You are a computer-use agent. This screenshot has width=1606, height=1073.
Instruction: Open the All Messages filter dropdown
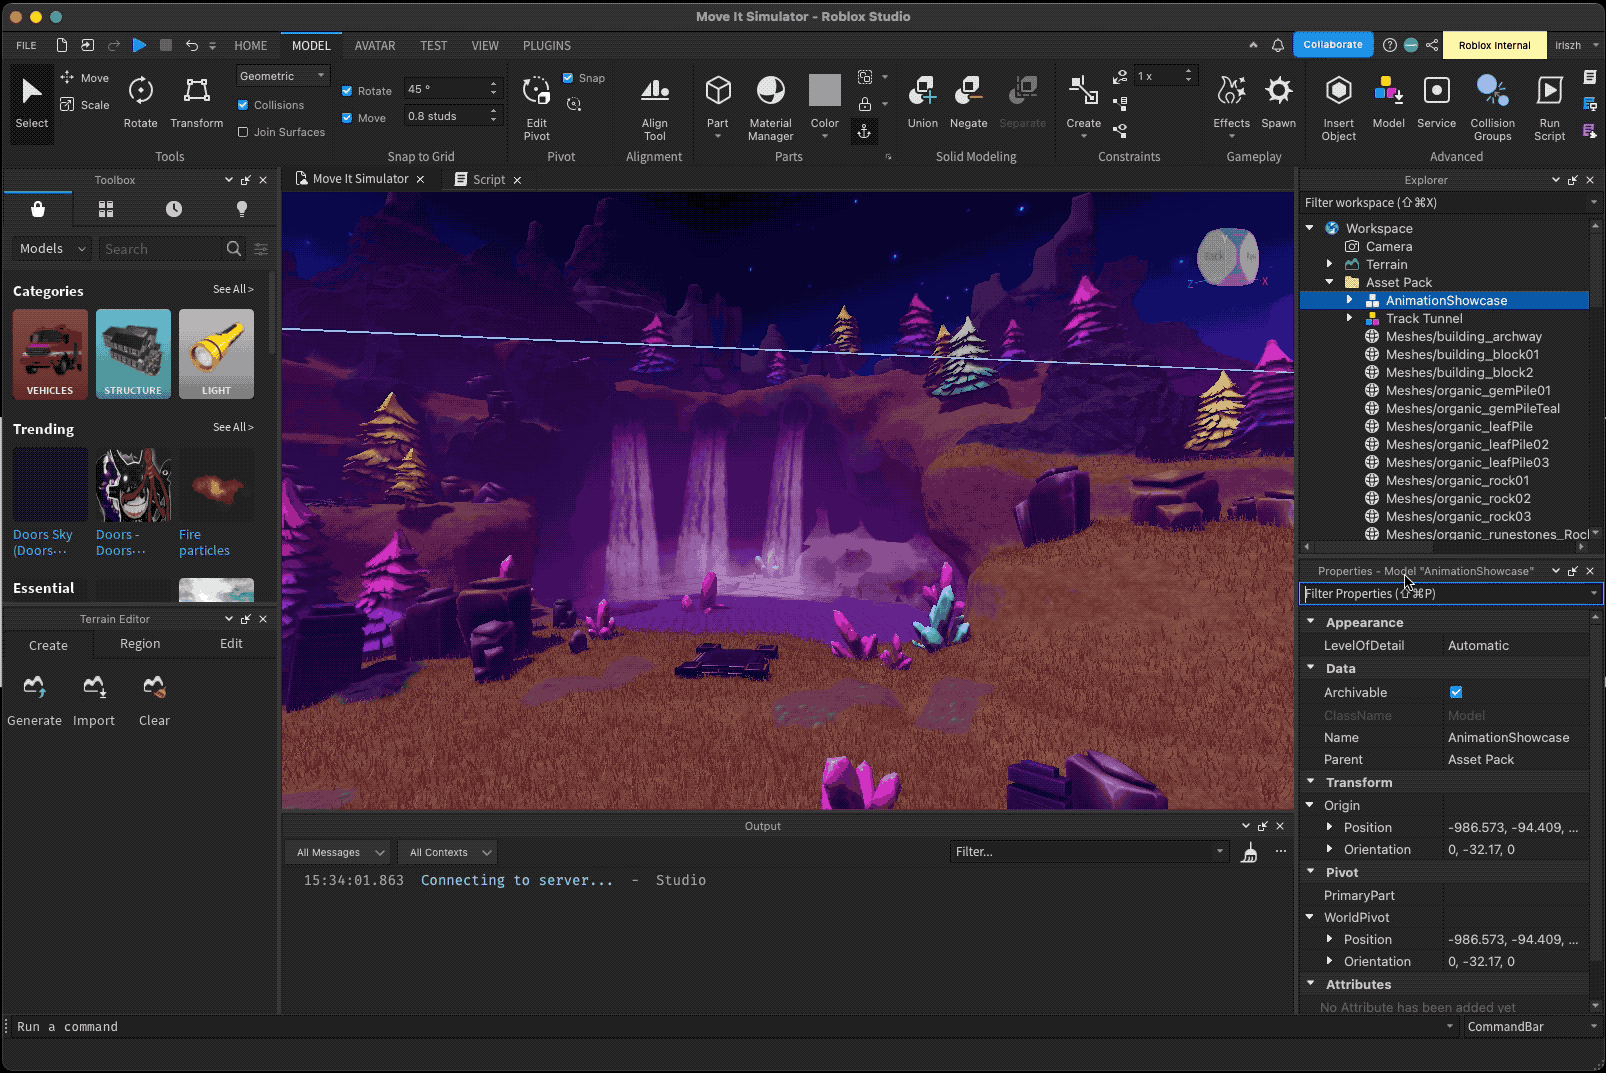tap(340, 853)
